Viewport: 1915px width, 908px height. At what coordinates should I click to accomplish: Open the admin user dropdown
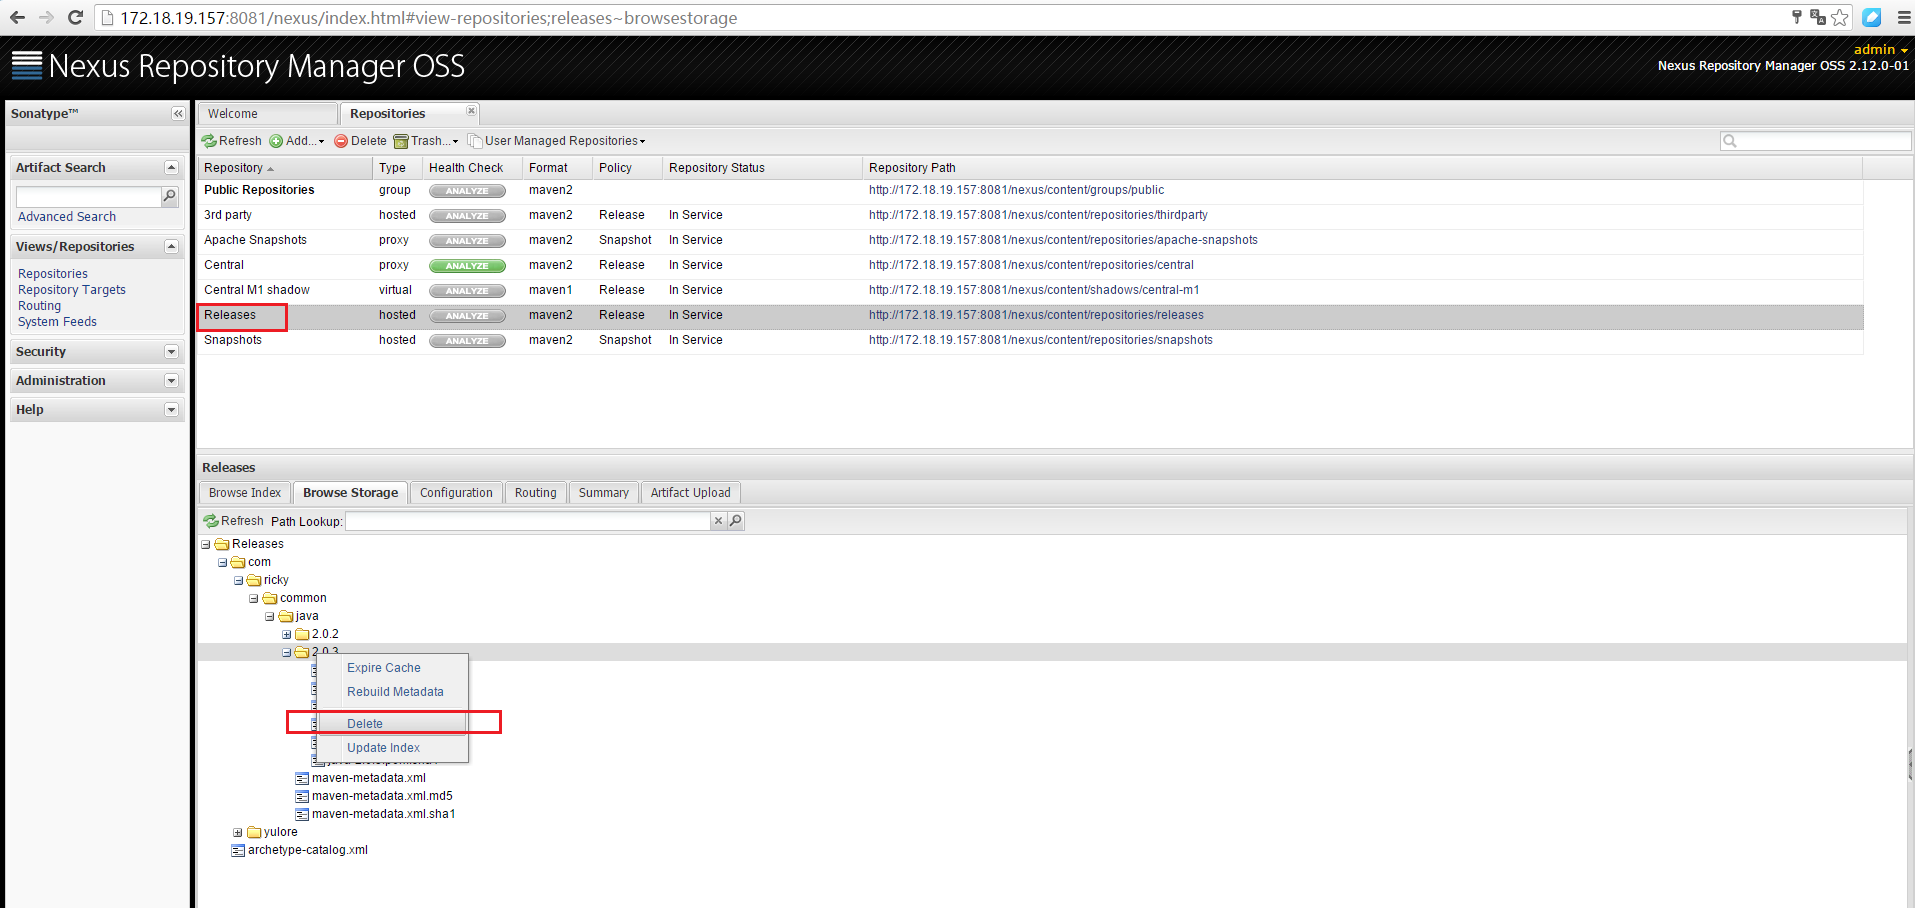pyautogui.click(x=1881, y=50)
